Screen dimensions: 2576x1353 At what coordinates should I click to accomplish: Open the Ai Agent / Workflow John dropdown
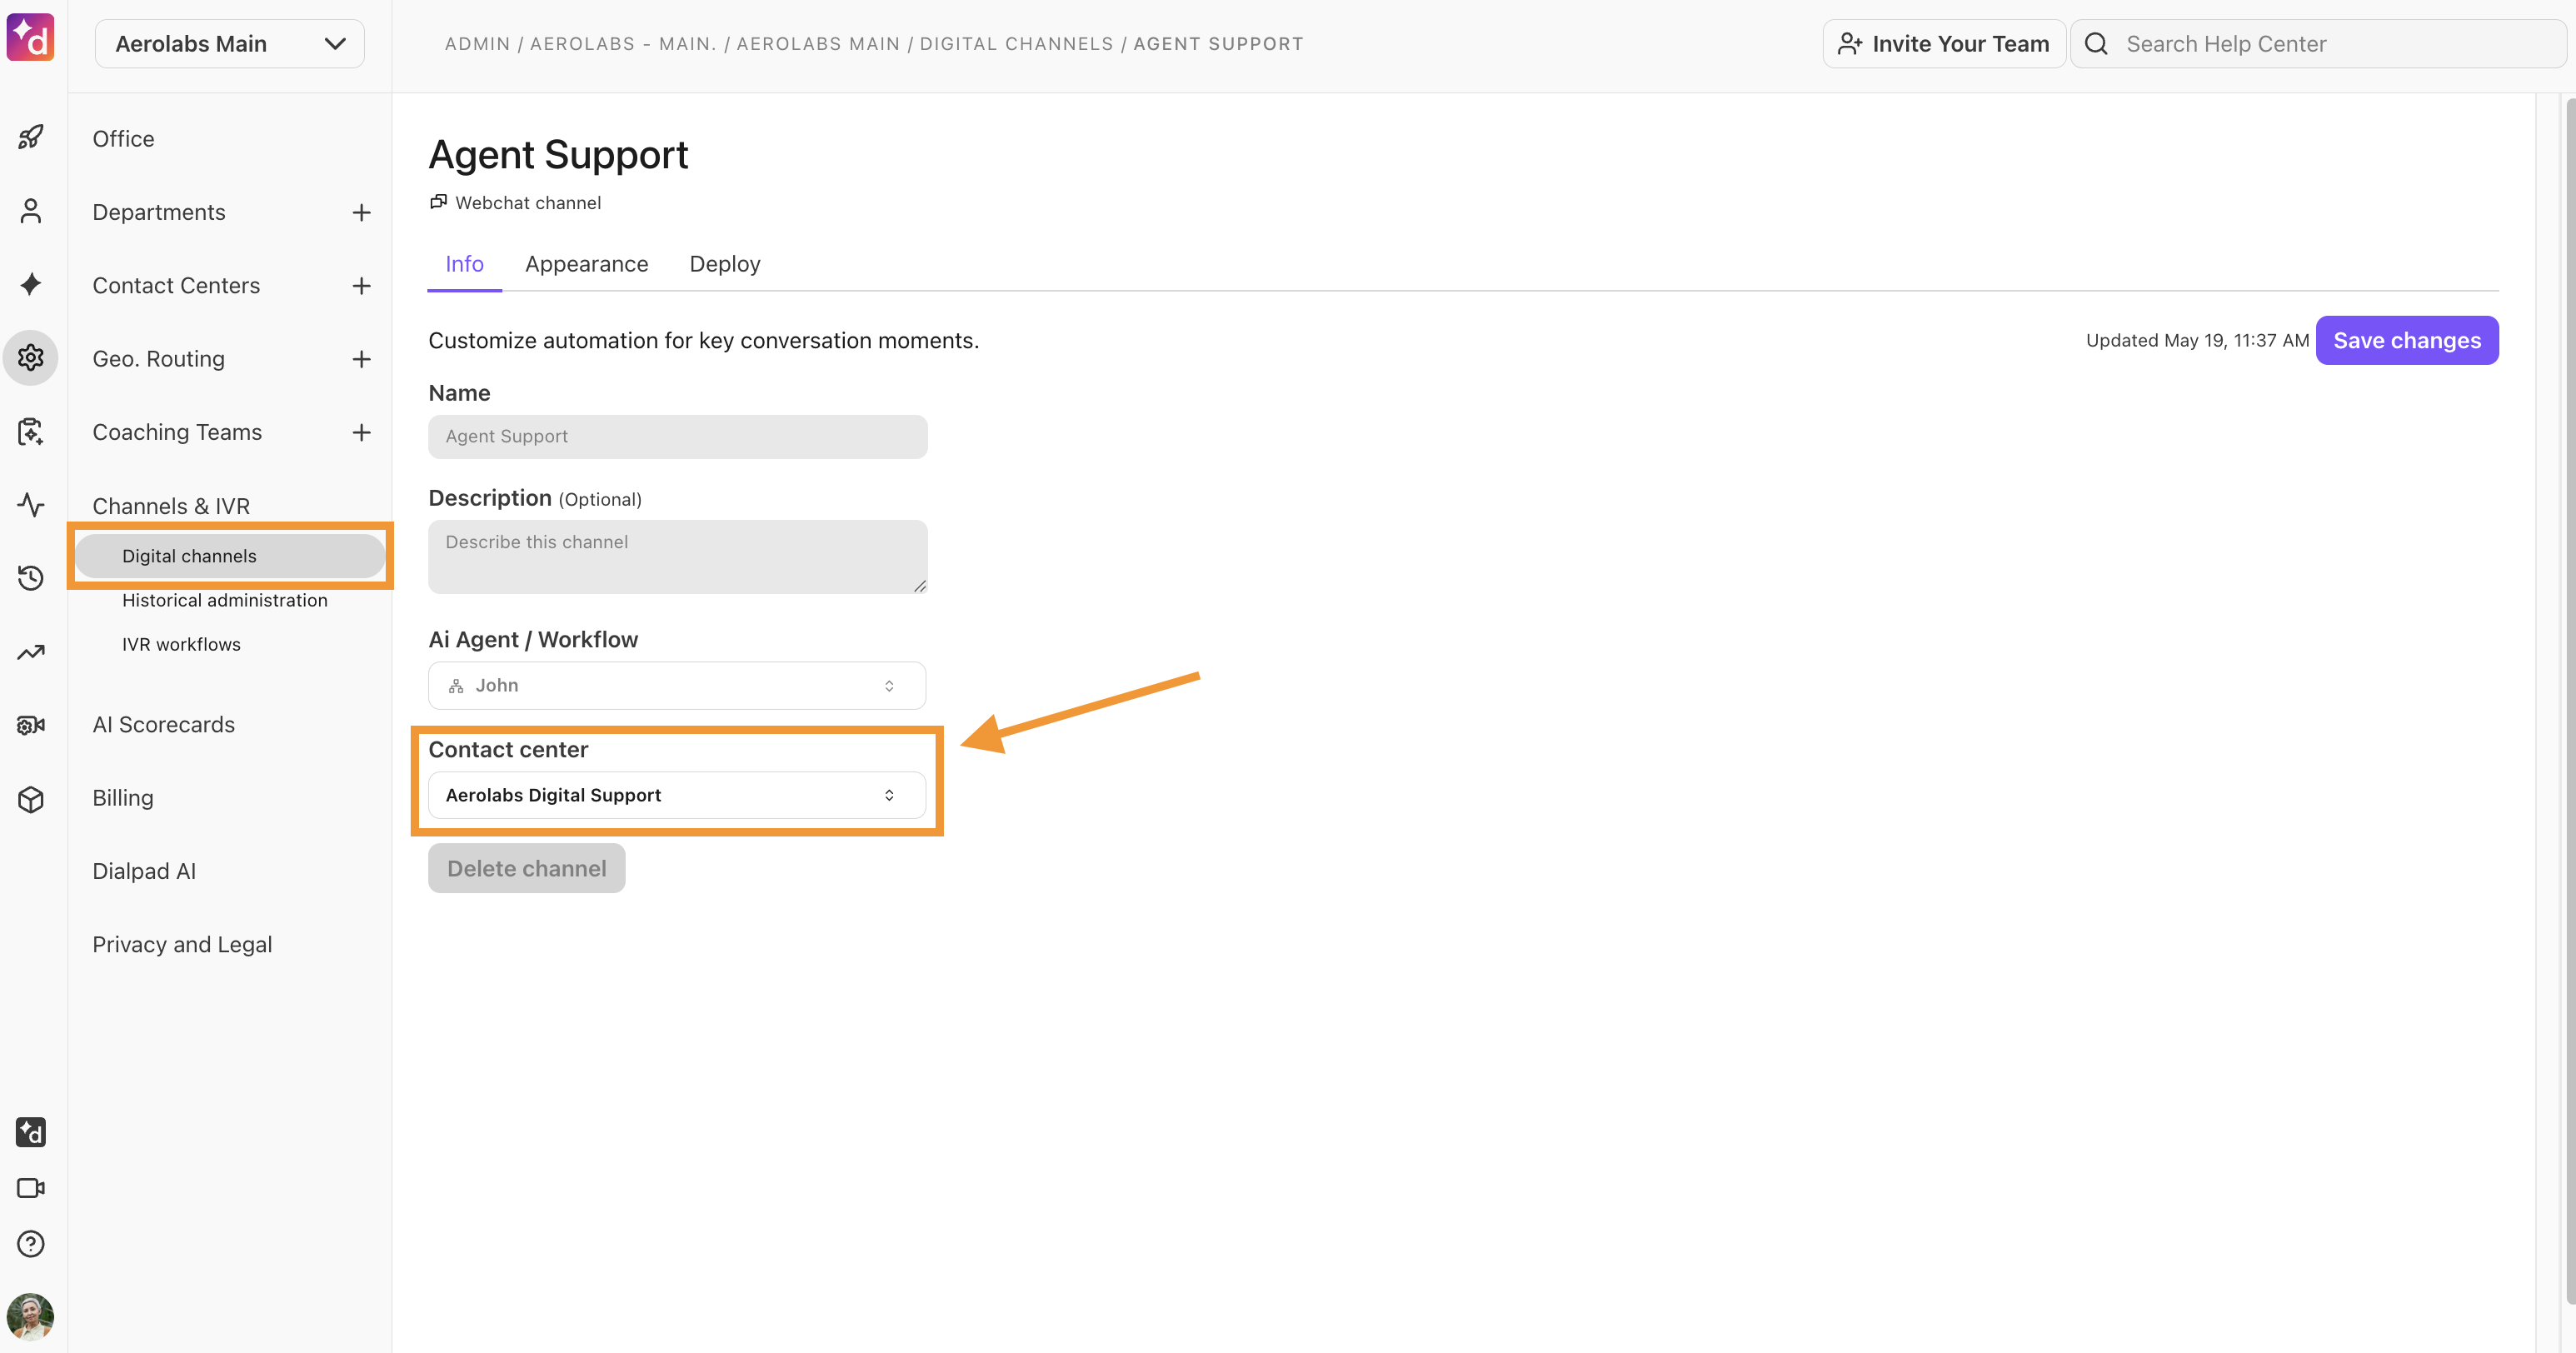tap(677, 685)
